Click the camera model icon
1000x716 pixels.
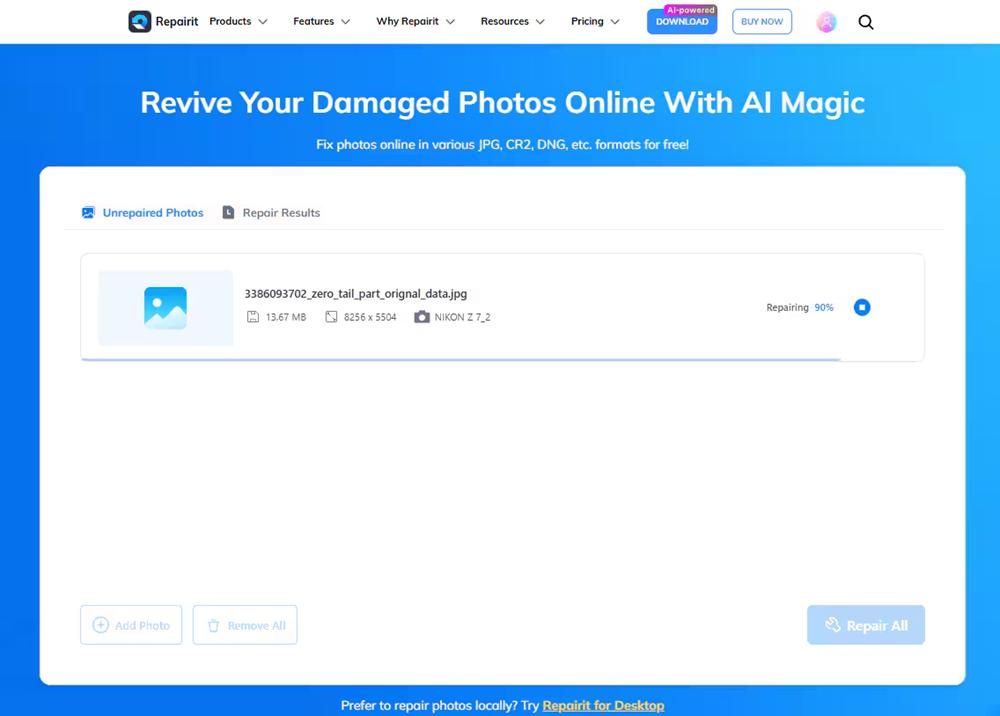coord(422,317)
